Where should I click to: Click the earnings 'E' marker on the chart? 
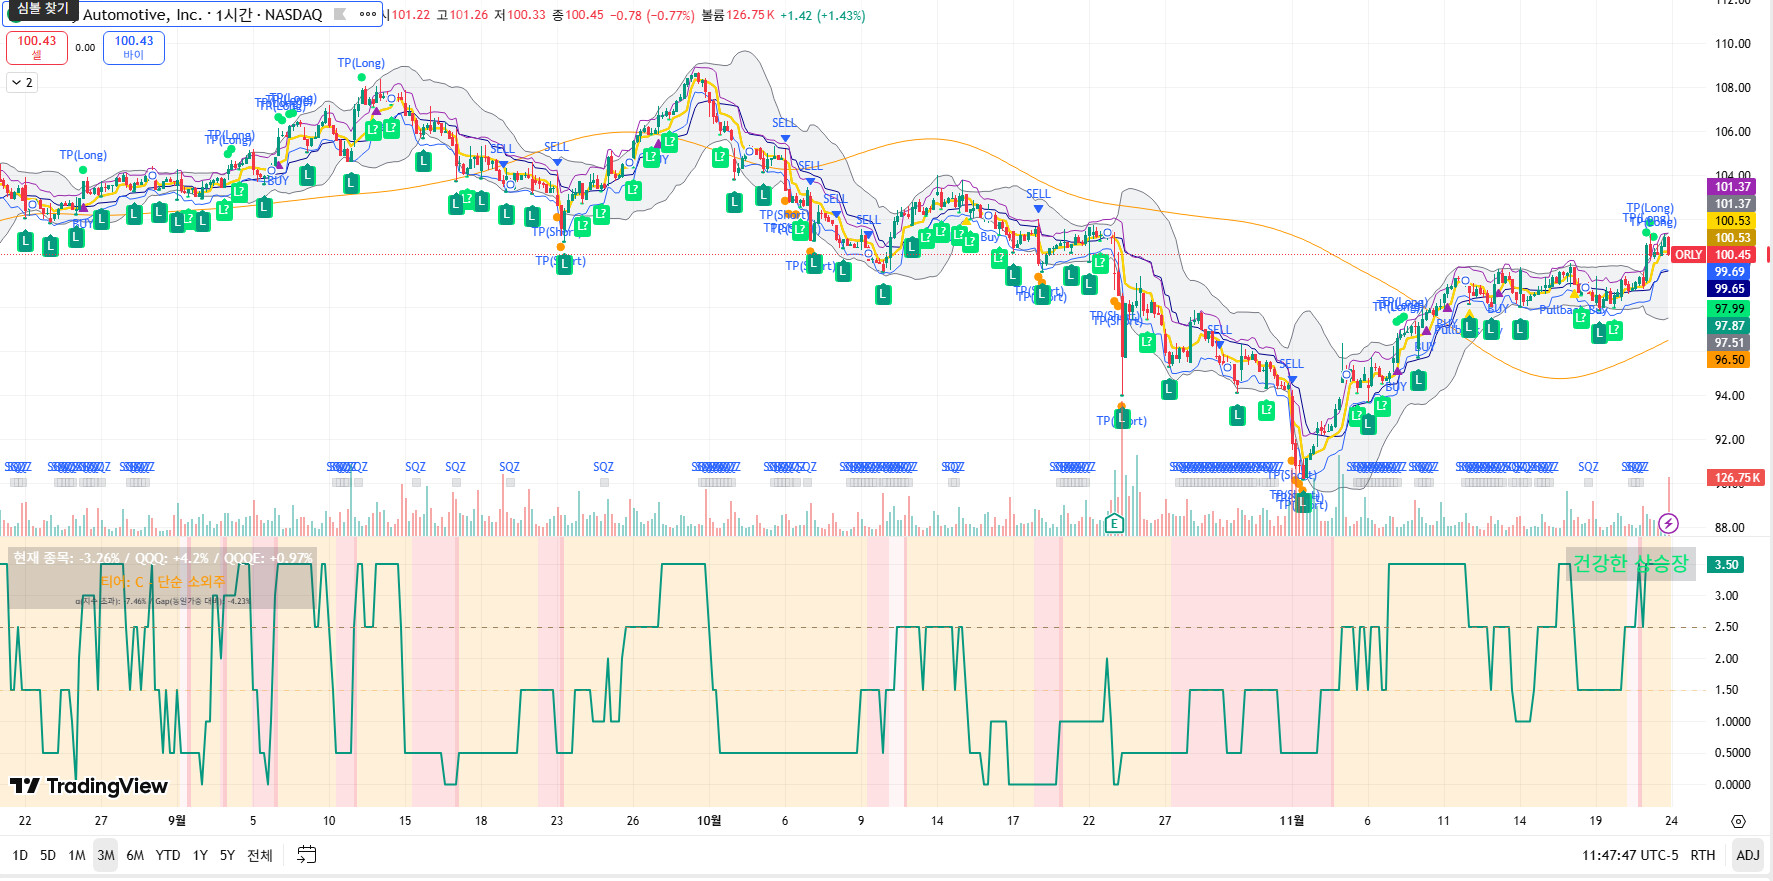1114,523
